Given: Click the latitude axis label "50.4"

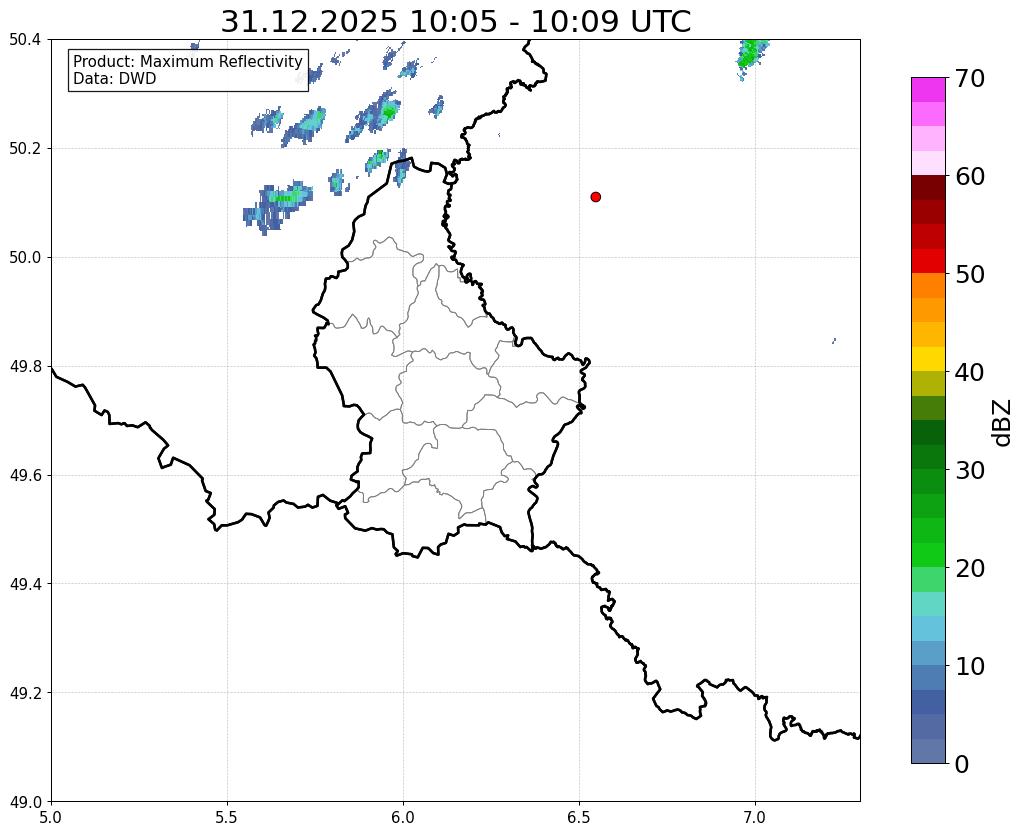Looking at the screenshot, I should point(25,40).
